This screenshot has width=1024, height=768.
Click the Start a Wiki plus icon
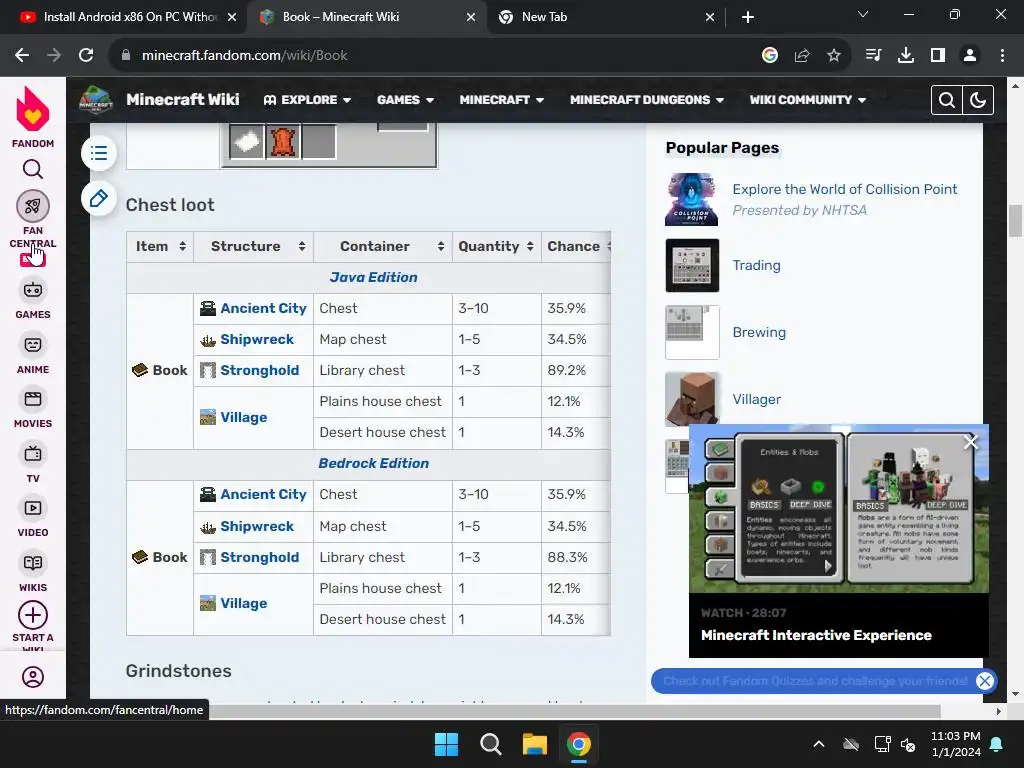click(x=33, y=615)
